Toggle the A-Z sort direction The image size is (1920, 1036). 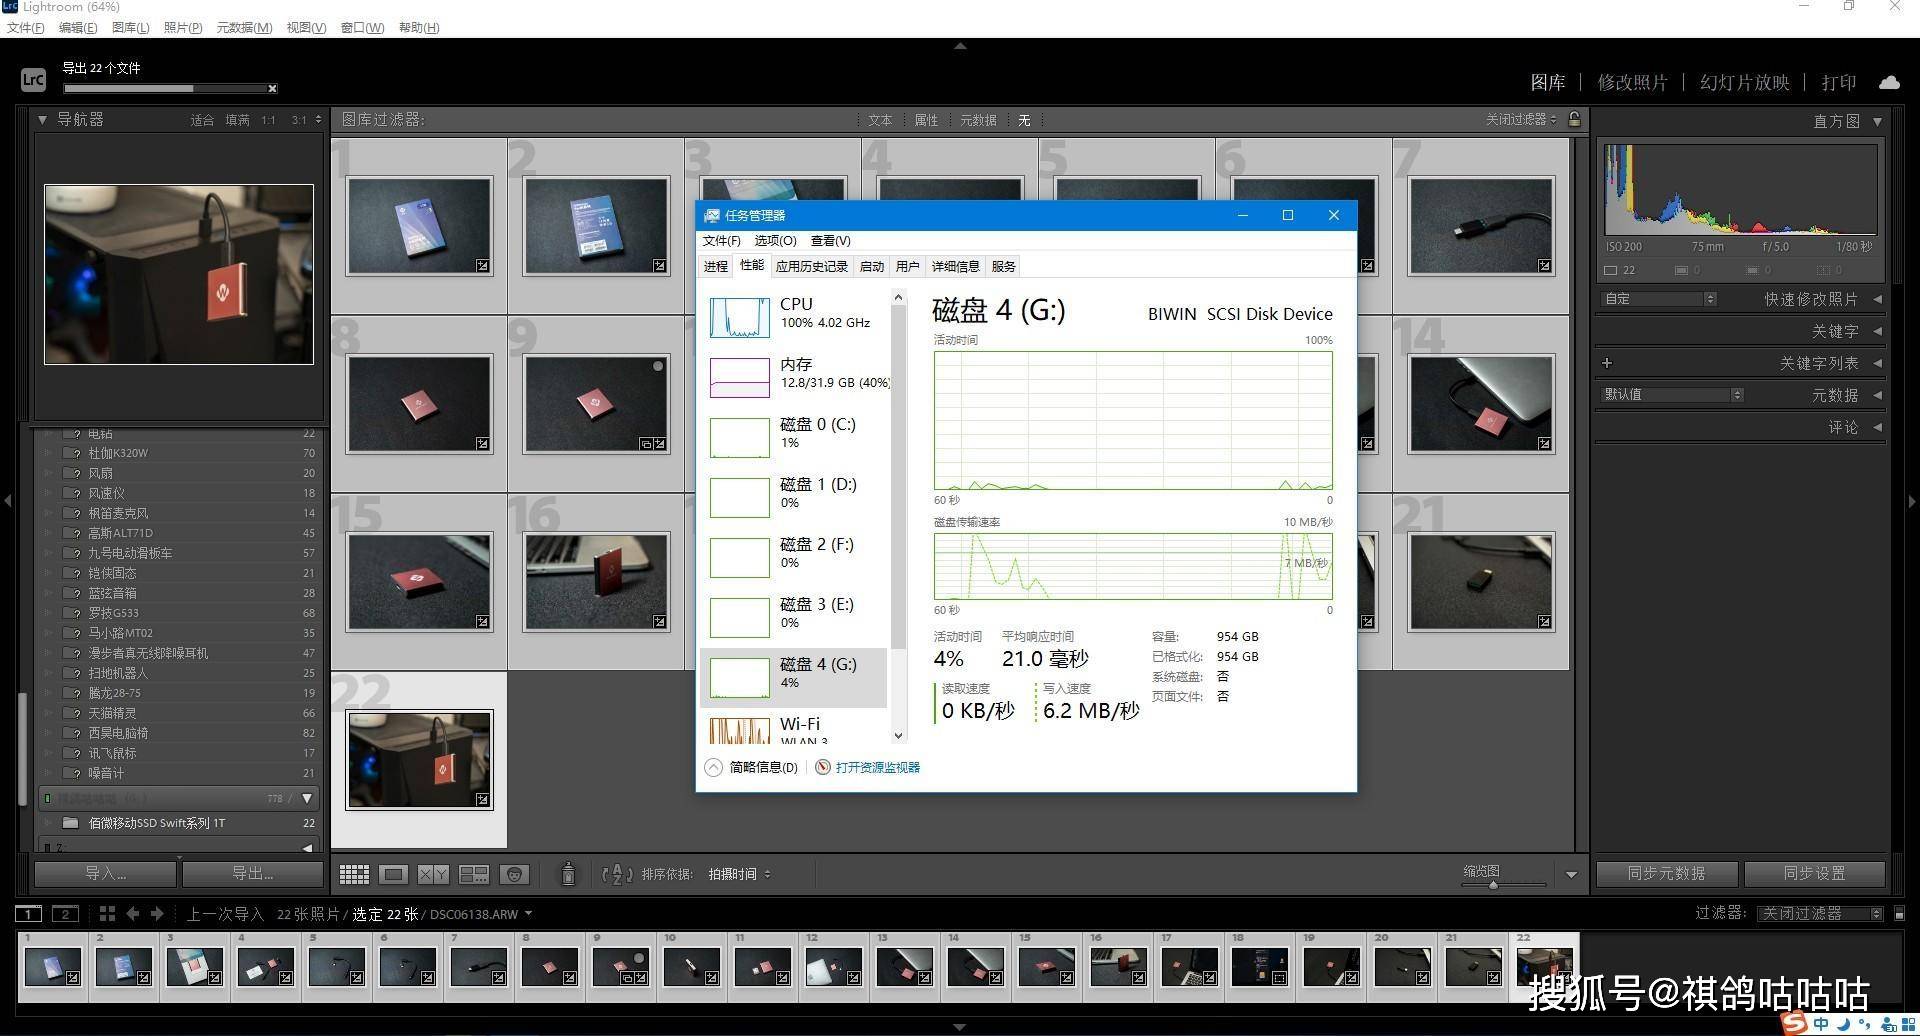click(617, 875)
